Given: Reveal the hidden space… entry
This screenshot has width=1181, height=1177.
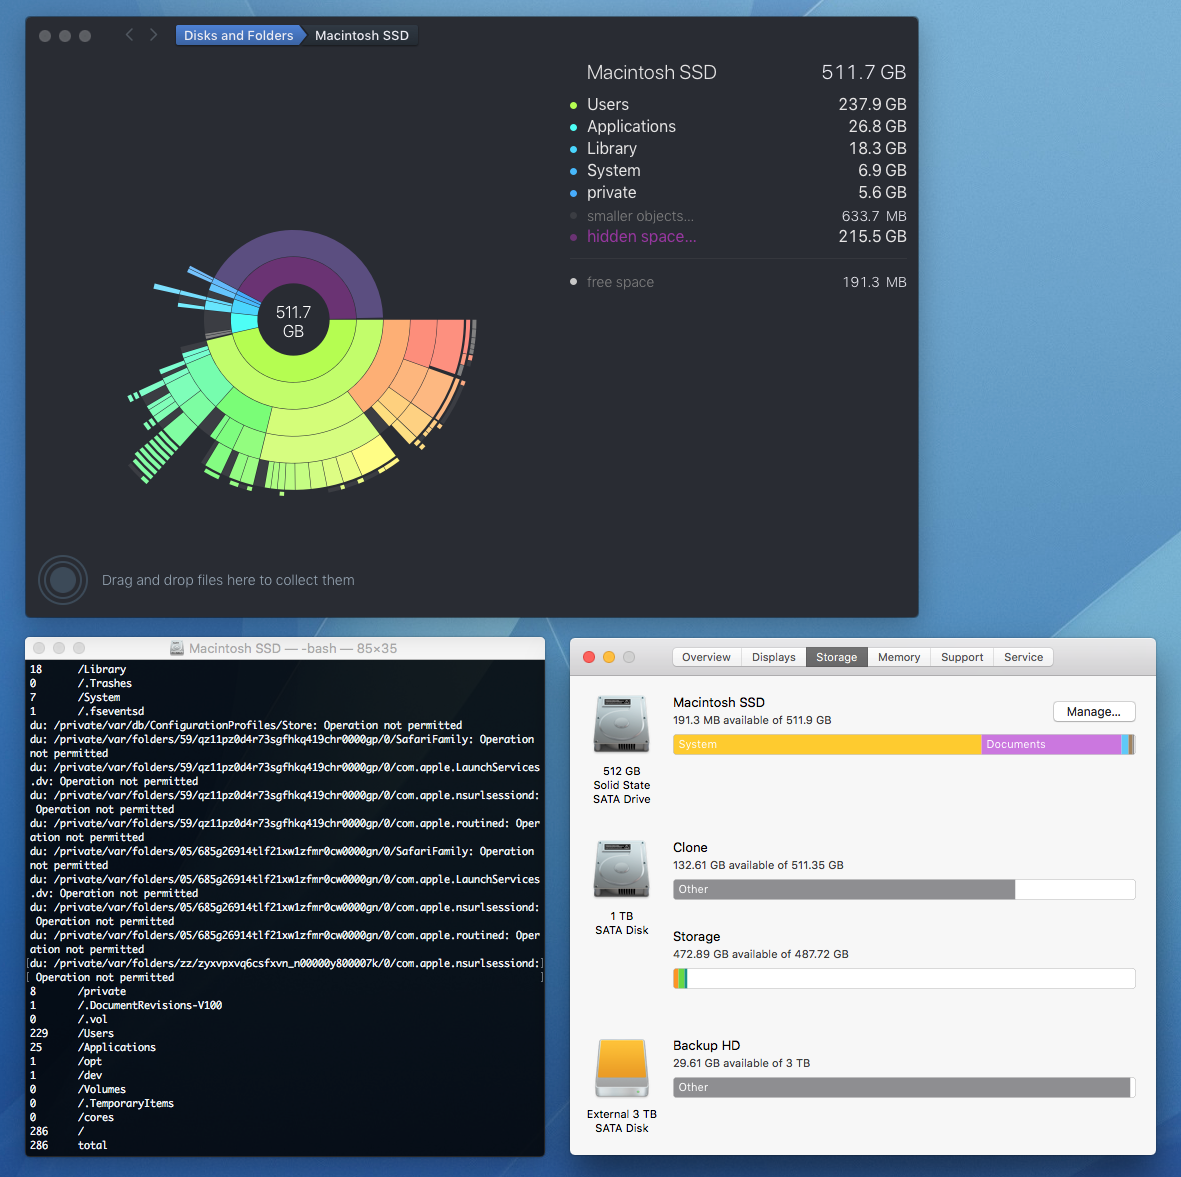Looking at the screenshot, I should pos(738,236).
